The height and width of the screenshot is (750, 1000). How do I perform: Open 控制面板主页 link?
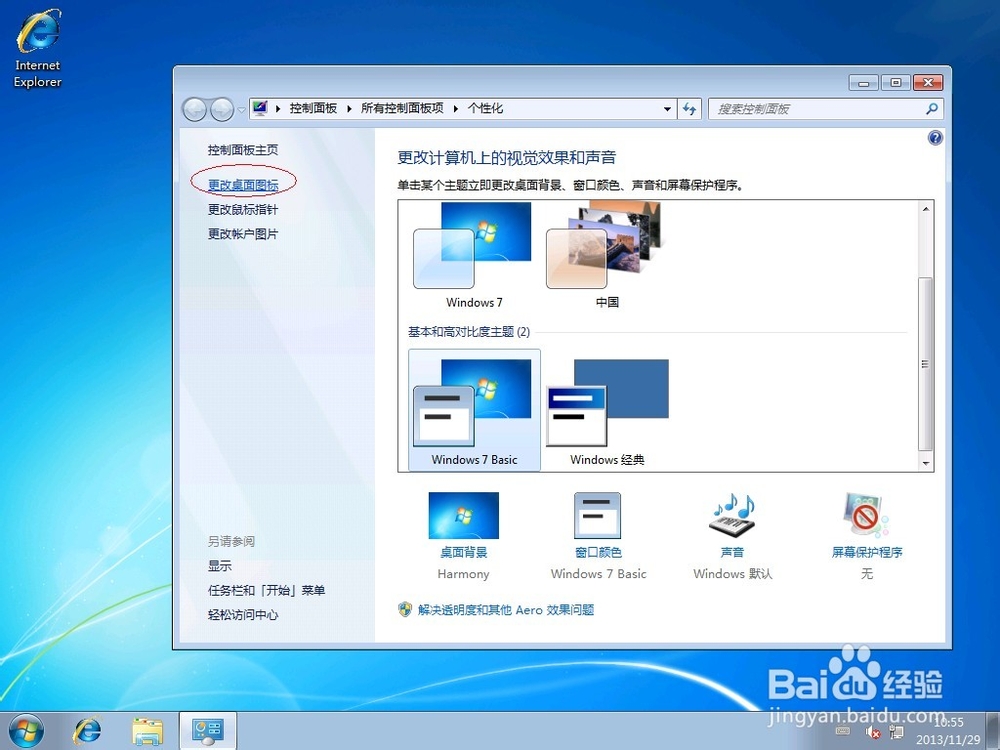pyautogui.click(x=243, y=150)
